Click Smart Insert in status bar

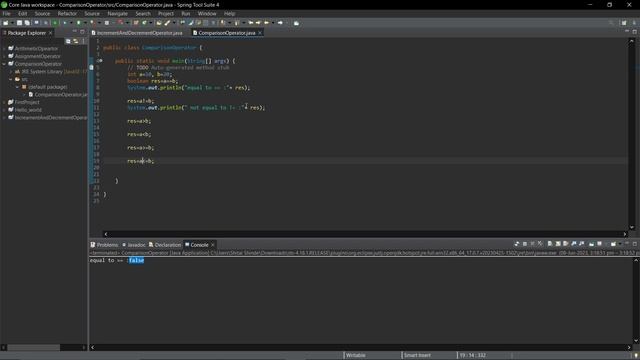coord(417,355)
